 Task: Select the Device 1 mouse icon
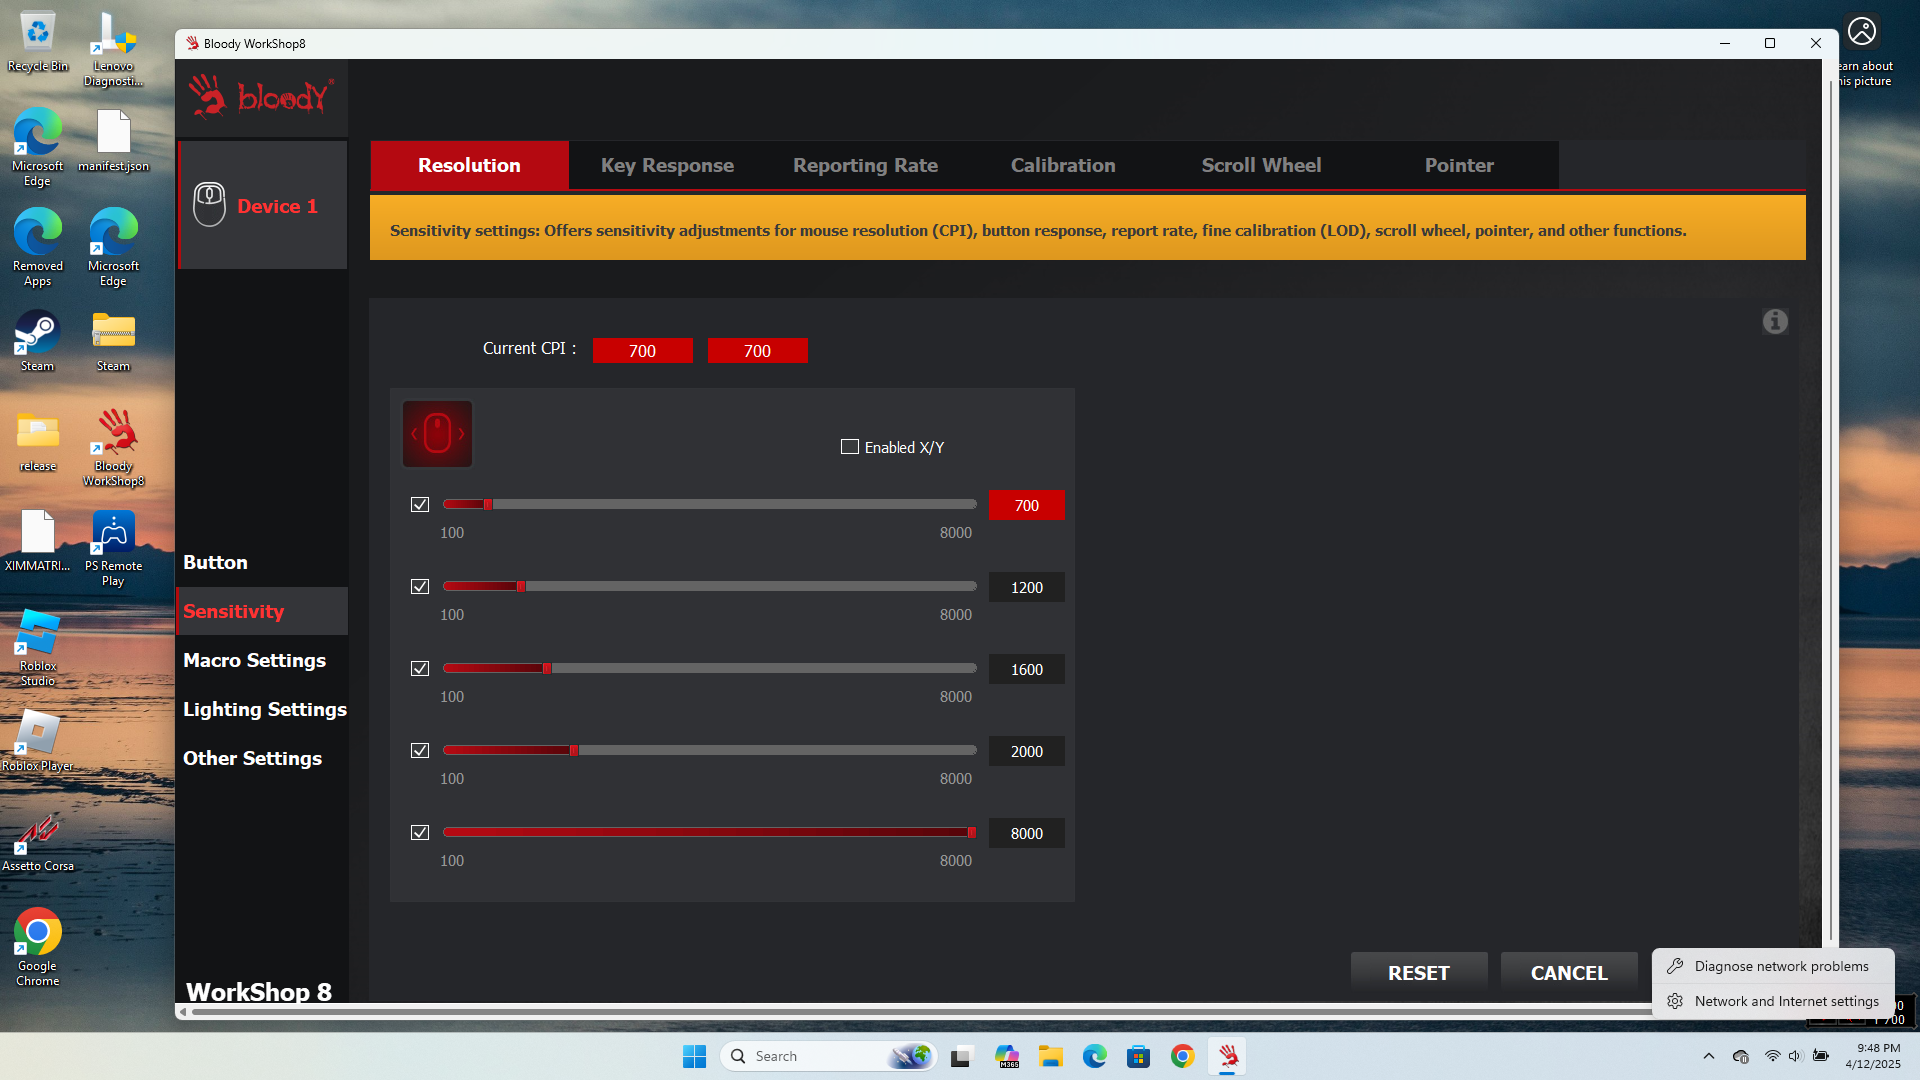pos(209,205)
